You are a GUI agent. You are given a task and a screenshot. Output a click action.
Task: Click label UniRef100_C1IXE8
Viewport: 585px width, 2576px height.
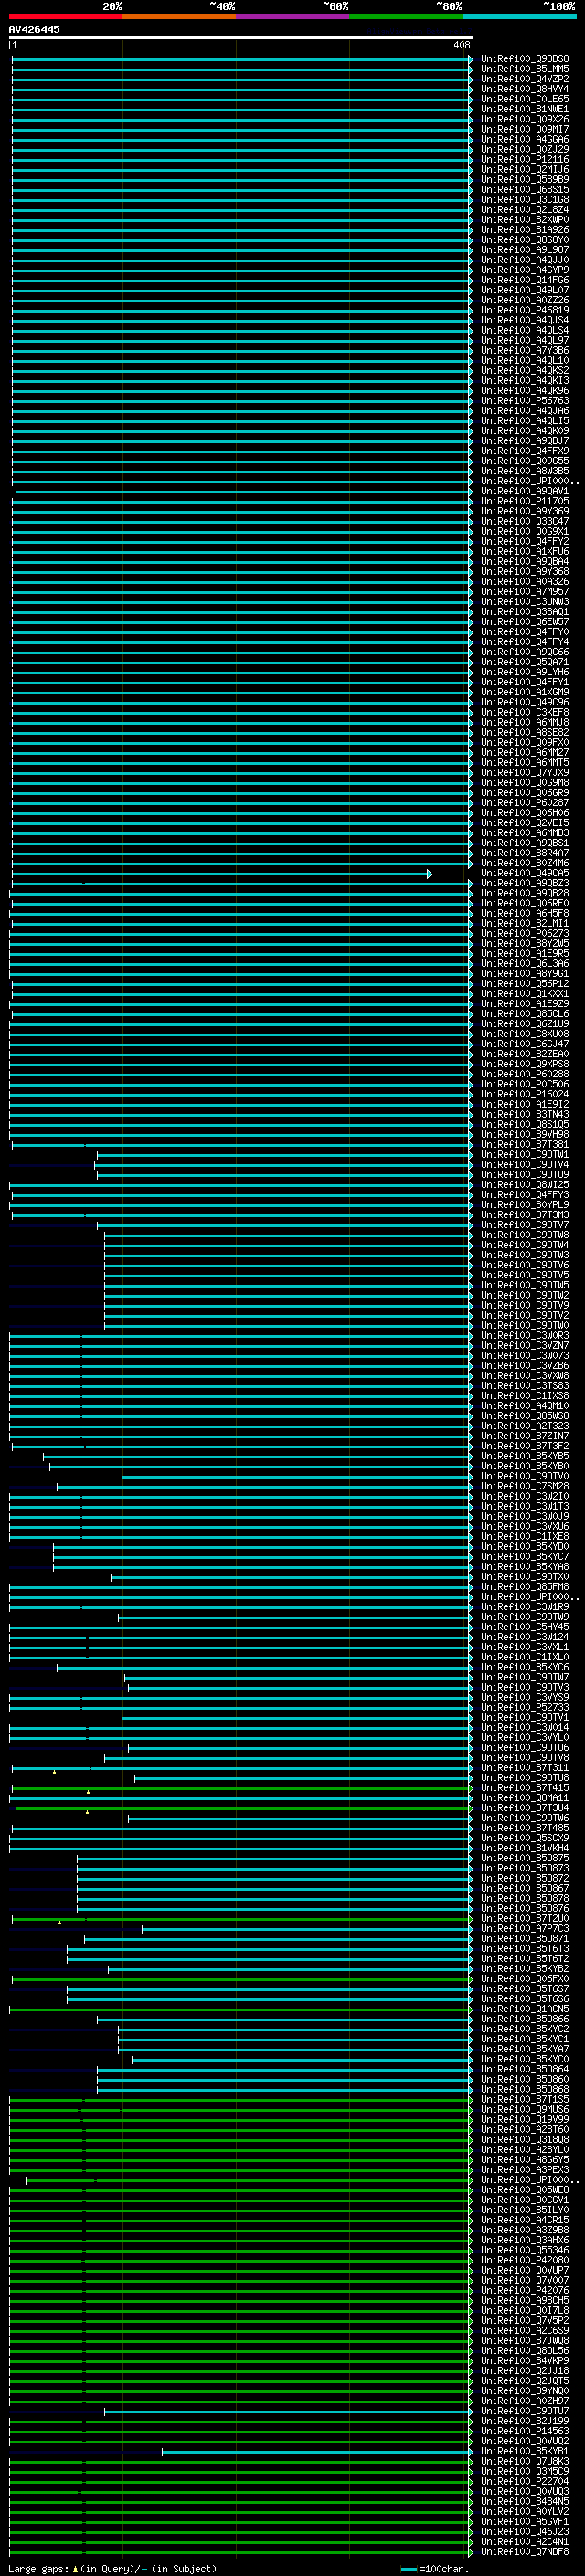[525, 1537]
